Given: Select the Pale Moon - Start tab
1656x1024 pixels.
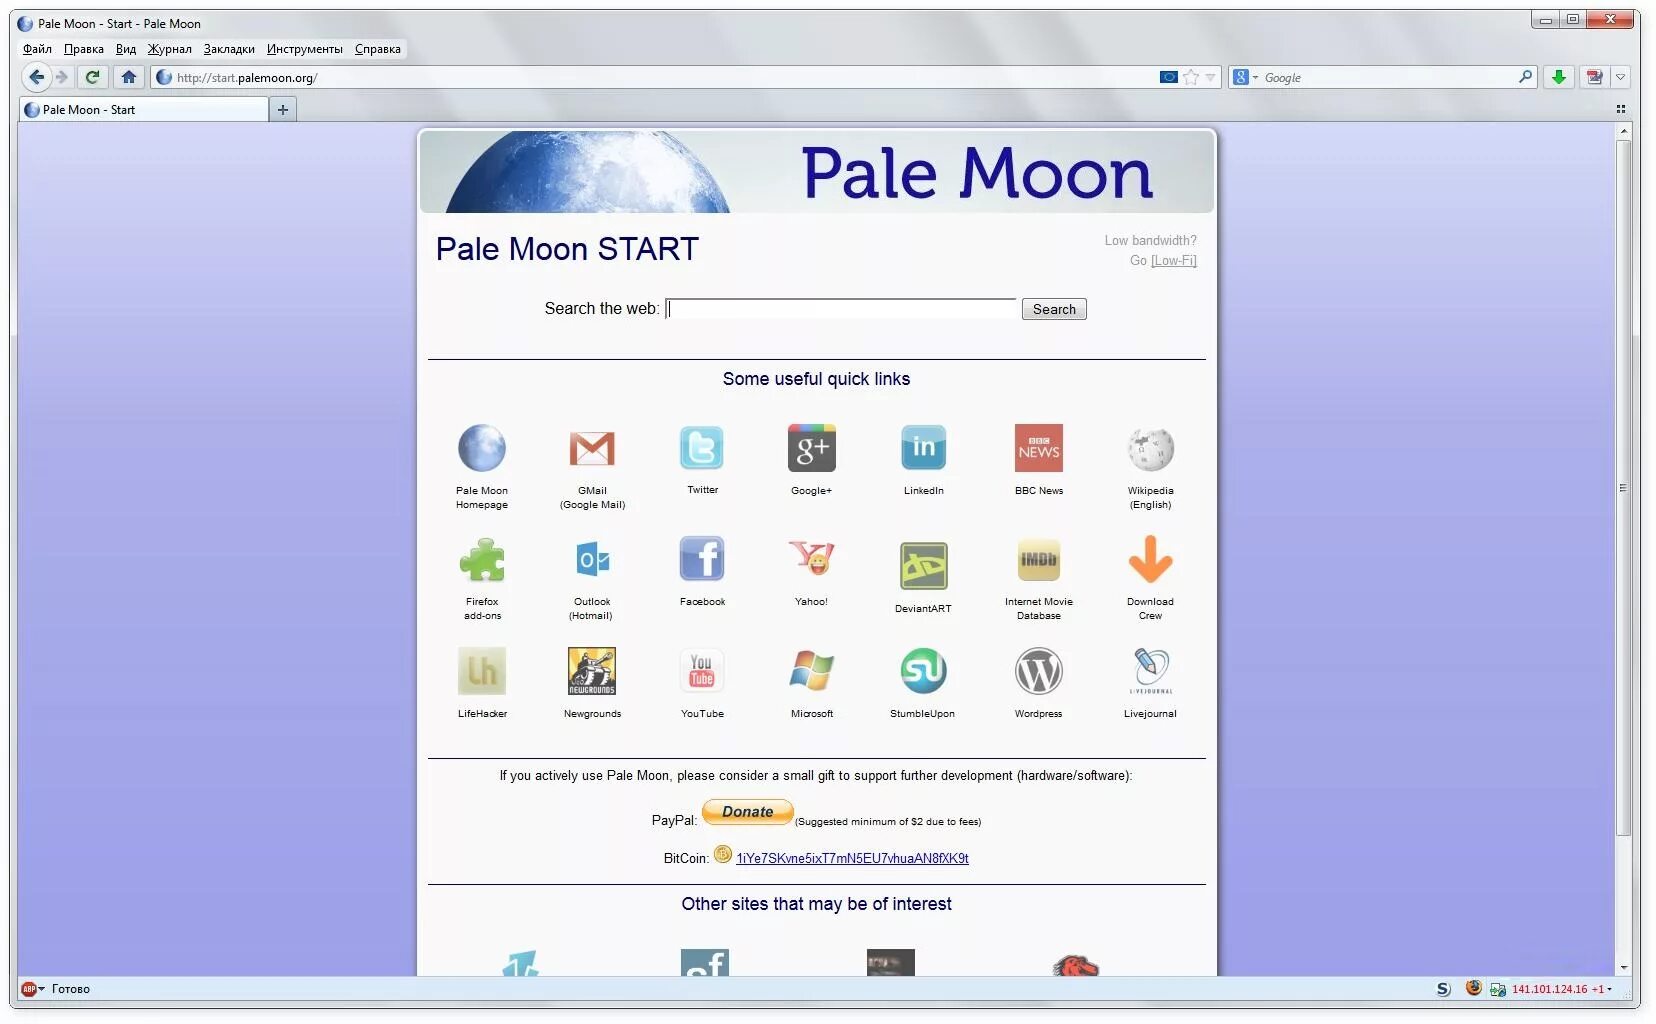Looking at the screenshot, I should 144,109.
